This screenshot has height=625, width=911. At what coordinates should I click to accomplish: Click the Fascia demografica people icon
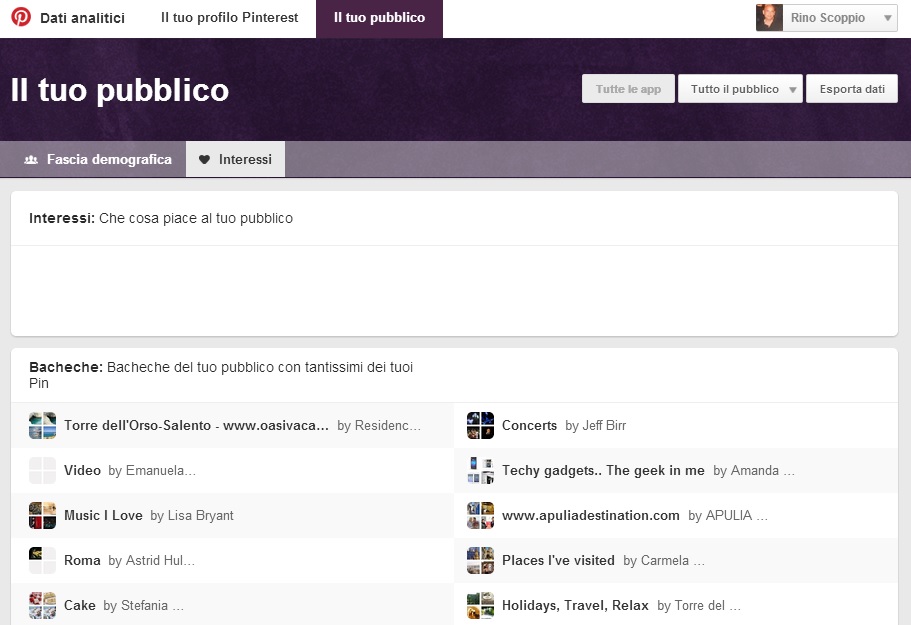(31, 160)
